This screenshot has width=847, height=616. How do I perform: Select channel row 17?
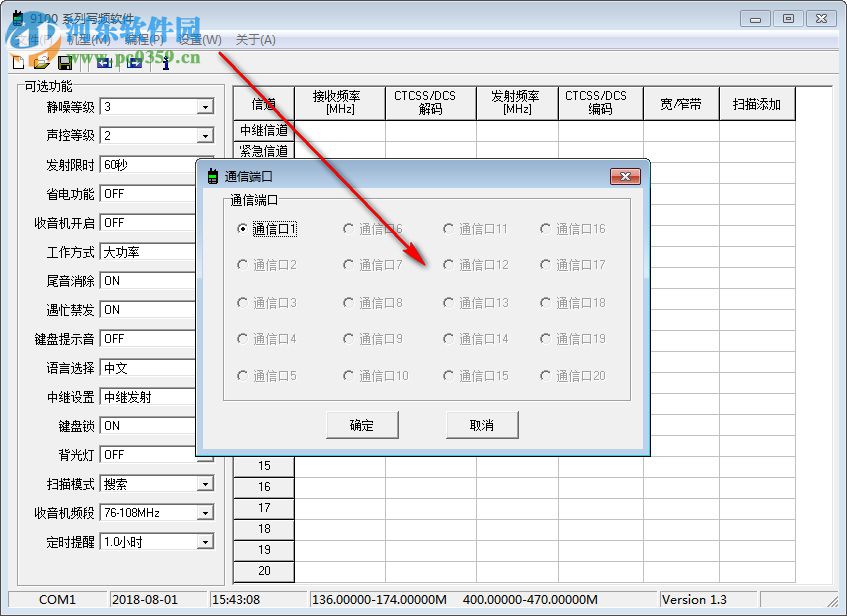coord(264,508)
